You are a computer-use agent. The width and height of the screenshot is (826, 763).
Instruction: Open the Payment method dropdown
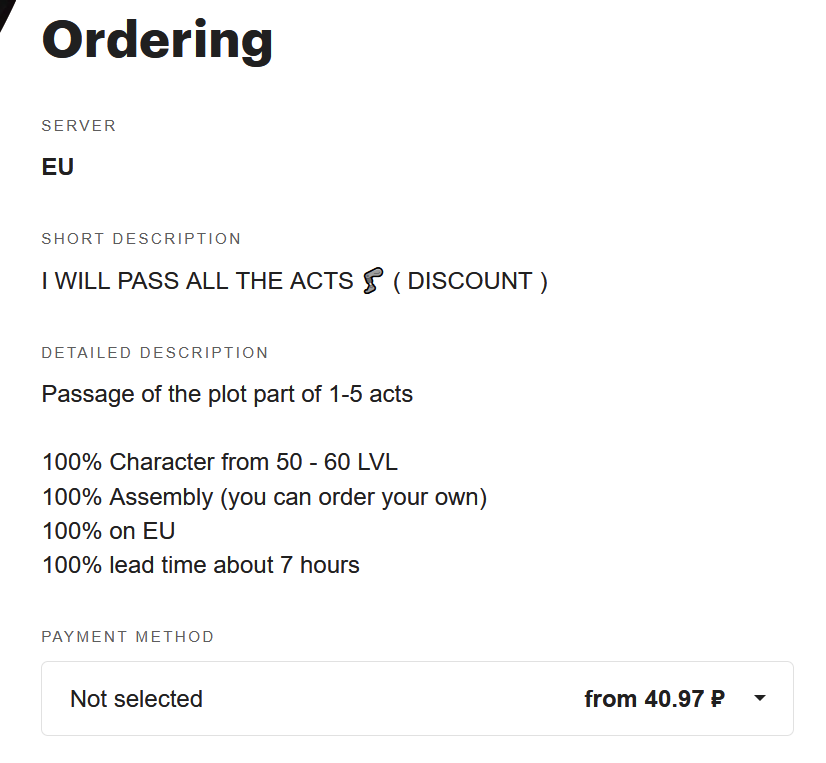click(416, 698)
